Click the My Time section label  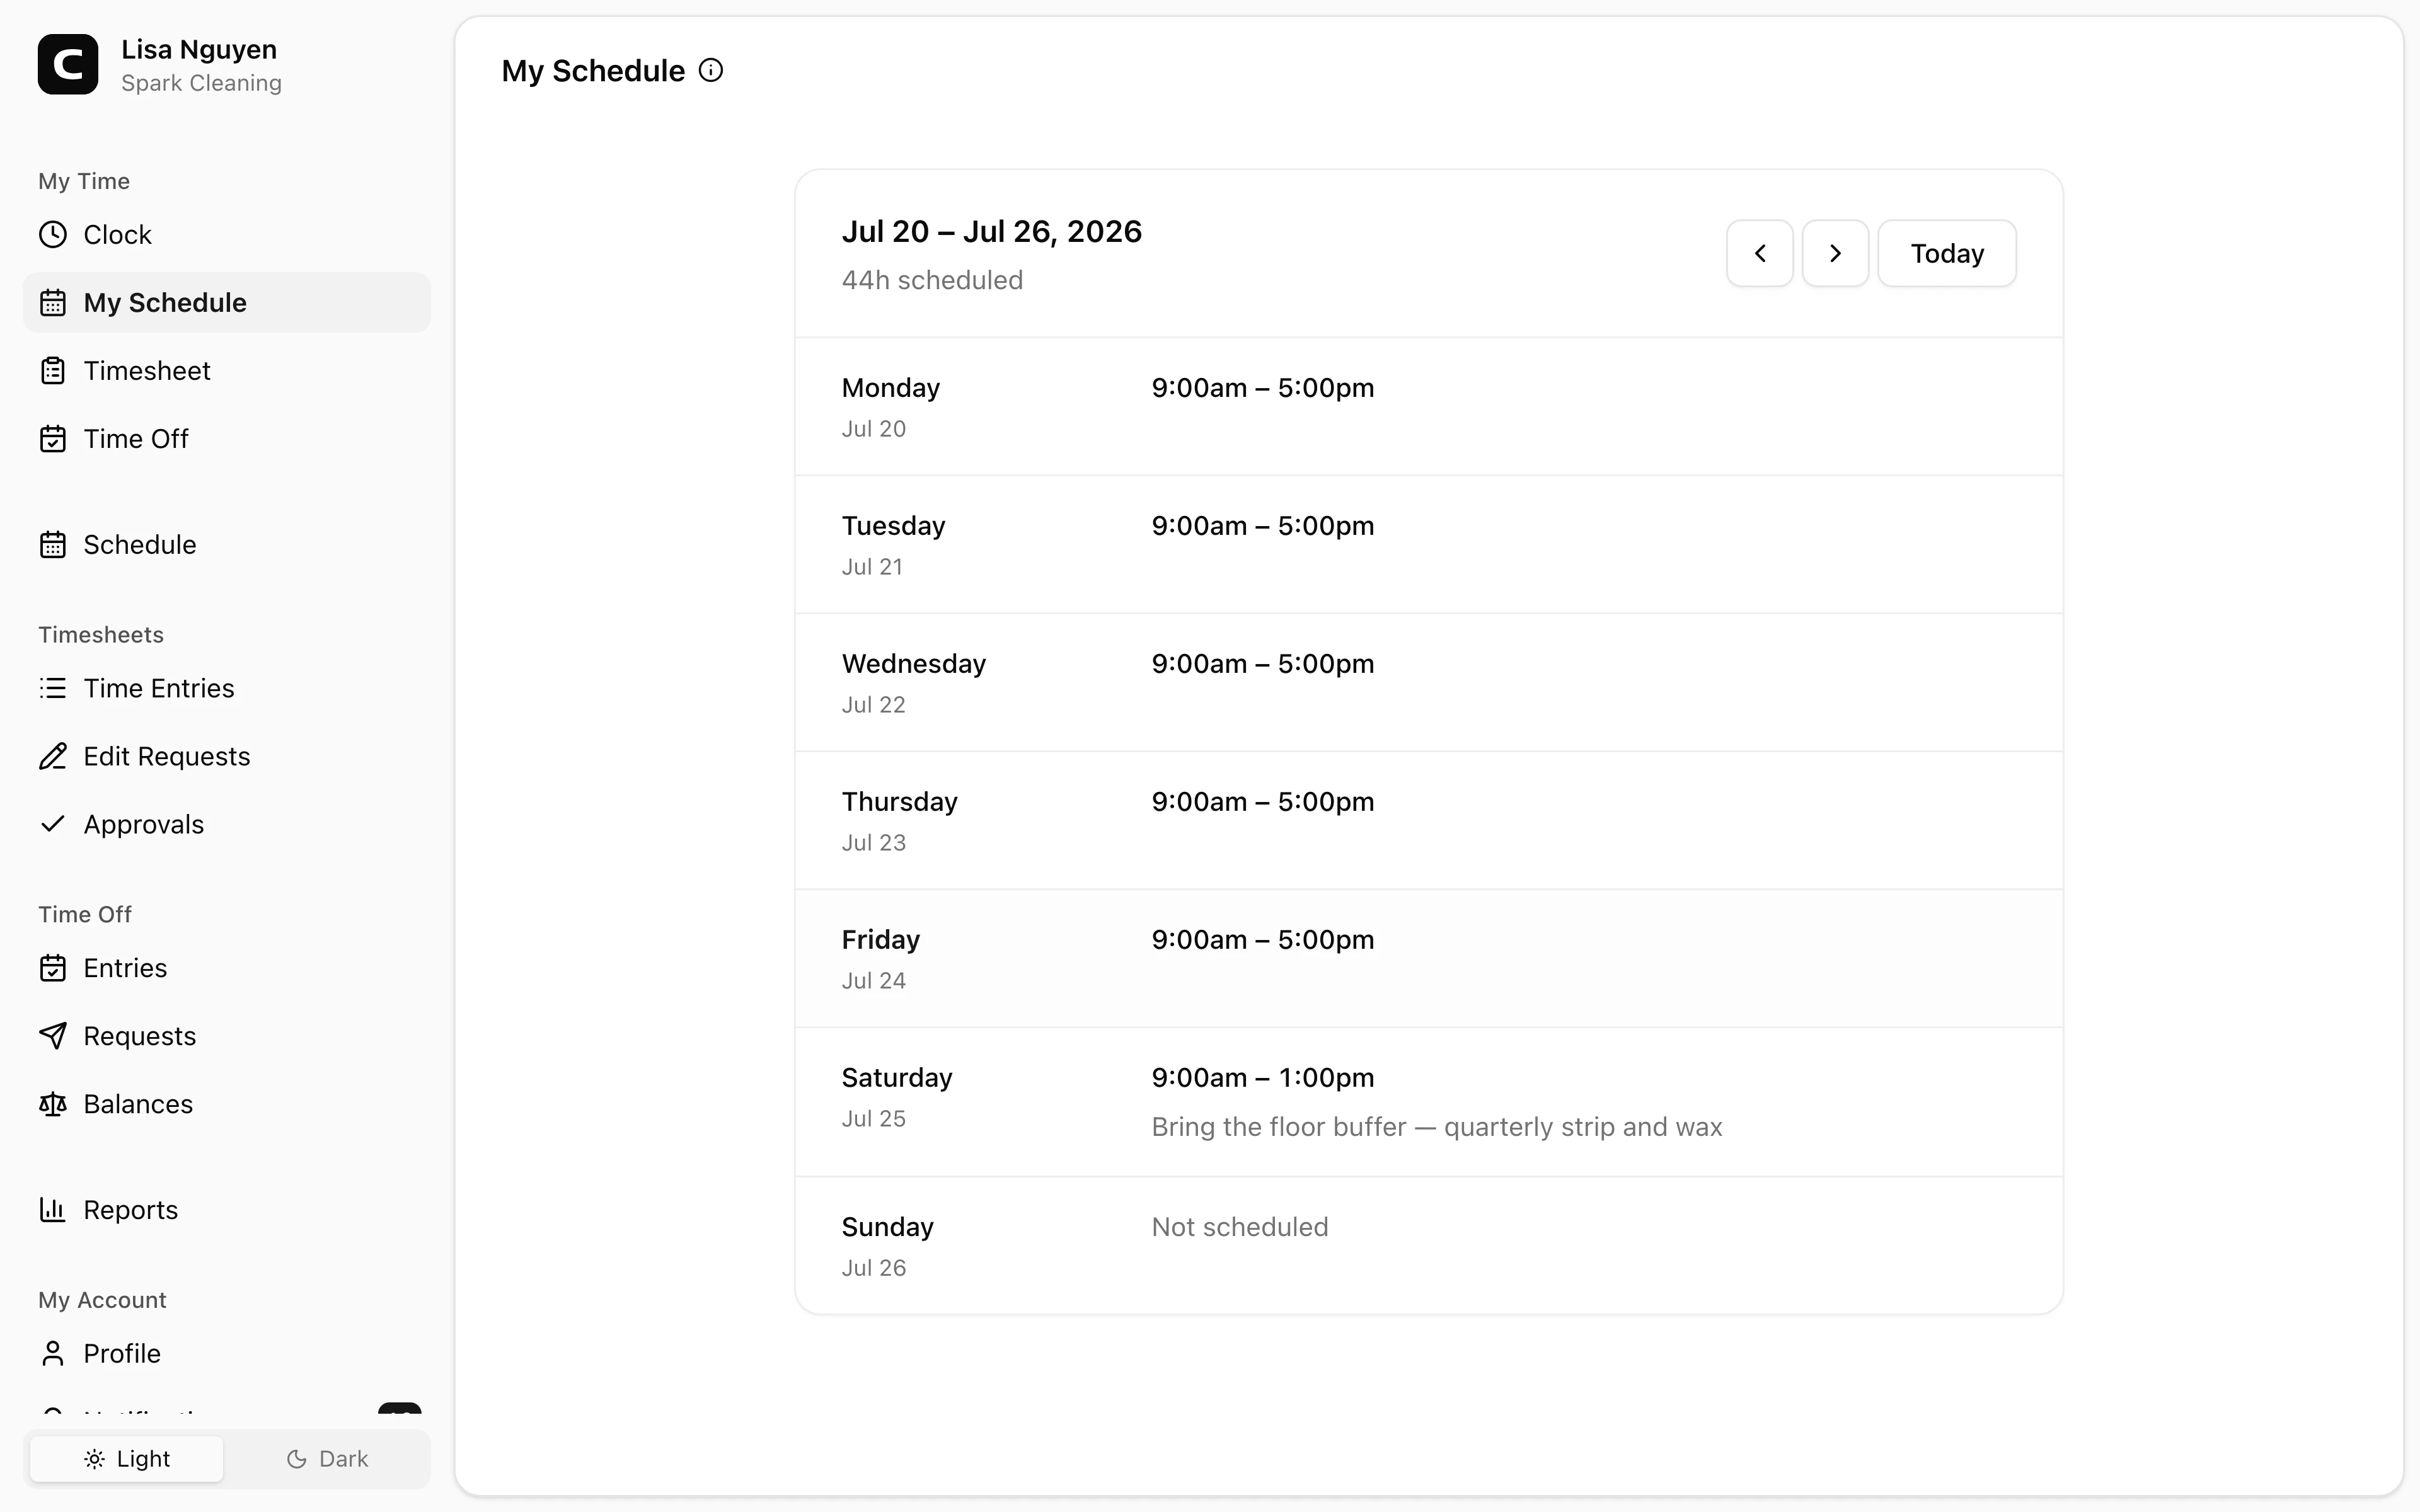pyautogui.click(x=84, y=181)
